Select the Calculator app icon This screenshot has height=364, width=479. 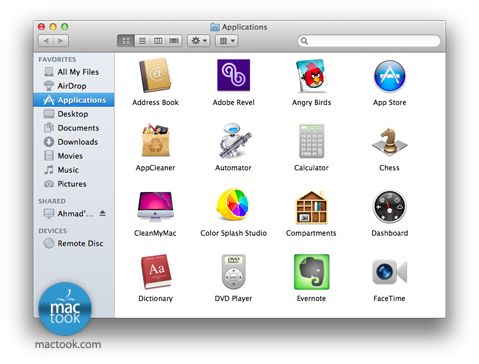pyautogui.click(x=311, y=141)
